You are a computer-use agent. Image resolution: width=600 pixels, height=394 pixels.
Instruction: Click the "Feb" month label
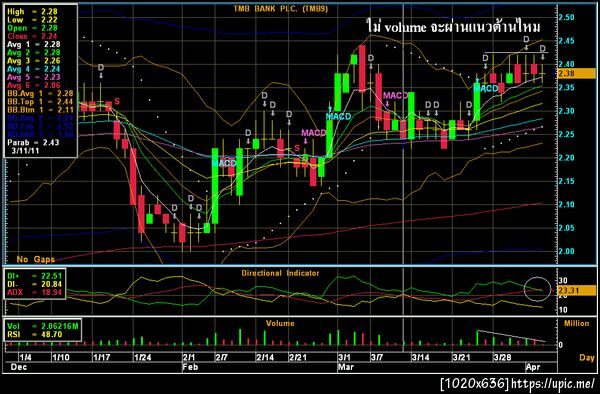190,367
